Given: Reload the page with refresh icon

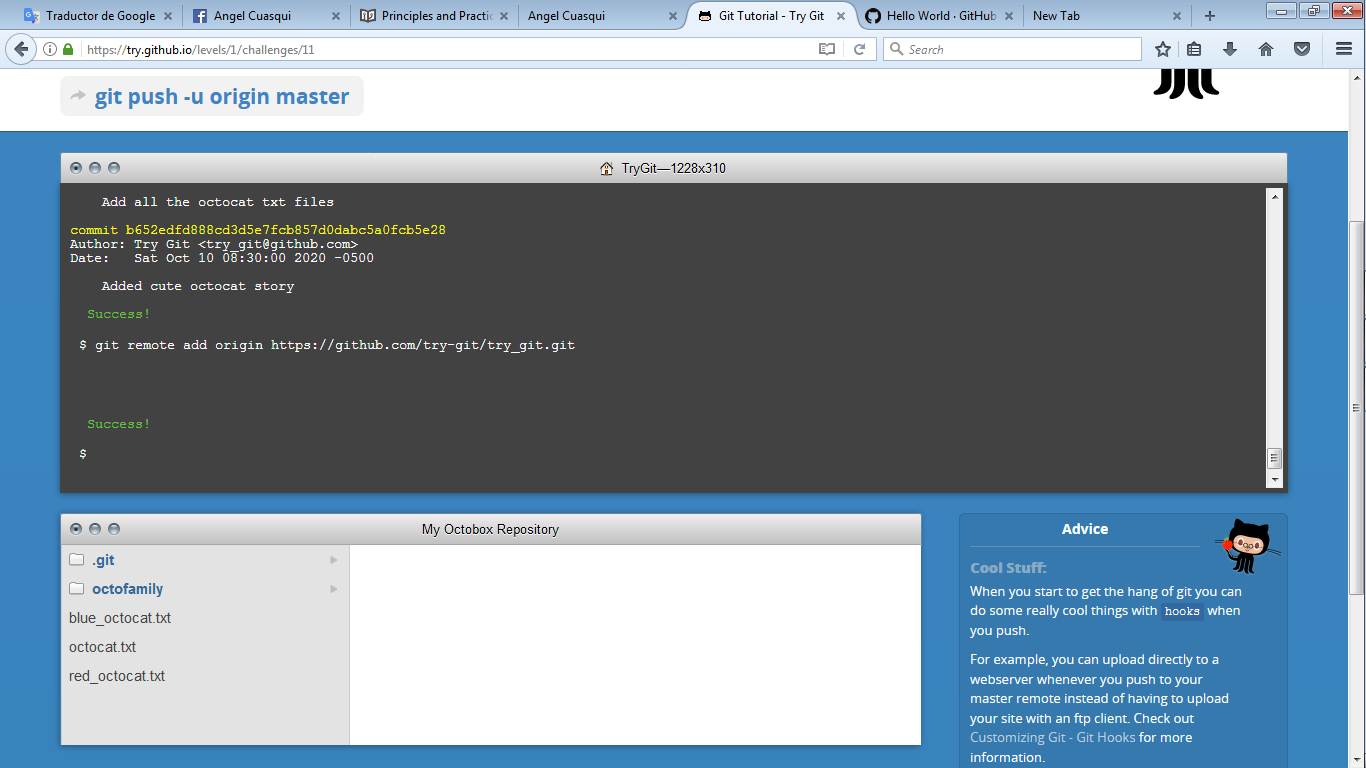Looking at the screenshot, I should coord(859,49).
